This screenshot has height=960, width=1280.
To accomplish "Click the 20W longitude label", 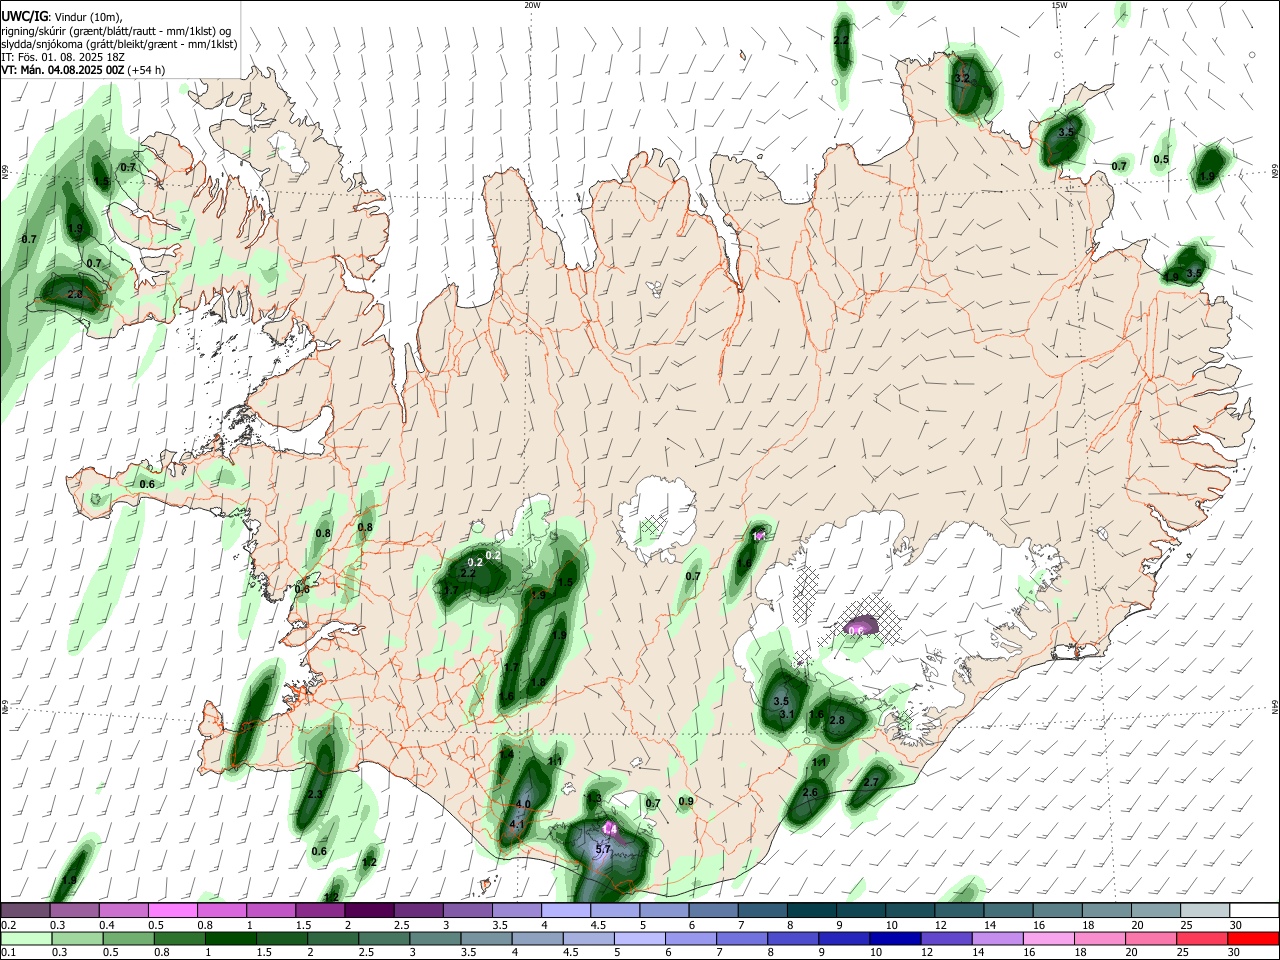I will click(x=532, y=5).
